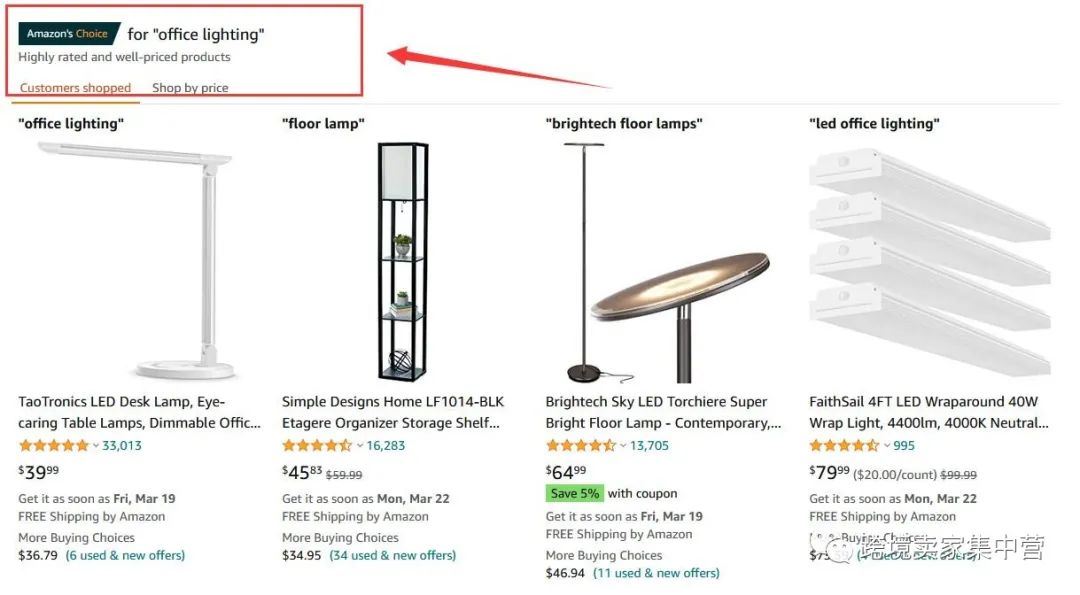Expand rating dropdown arrow beside 16,283 reviews

click(360, 446)
